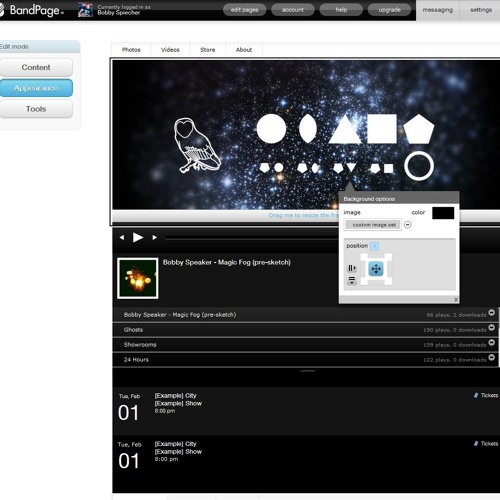Select the Showrooms track row
500x500 pixels.
(x=305, y=345)
